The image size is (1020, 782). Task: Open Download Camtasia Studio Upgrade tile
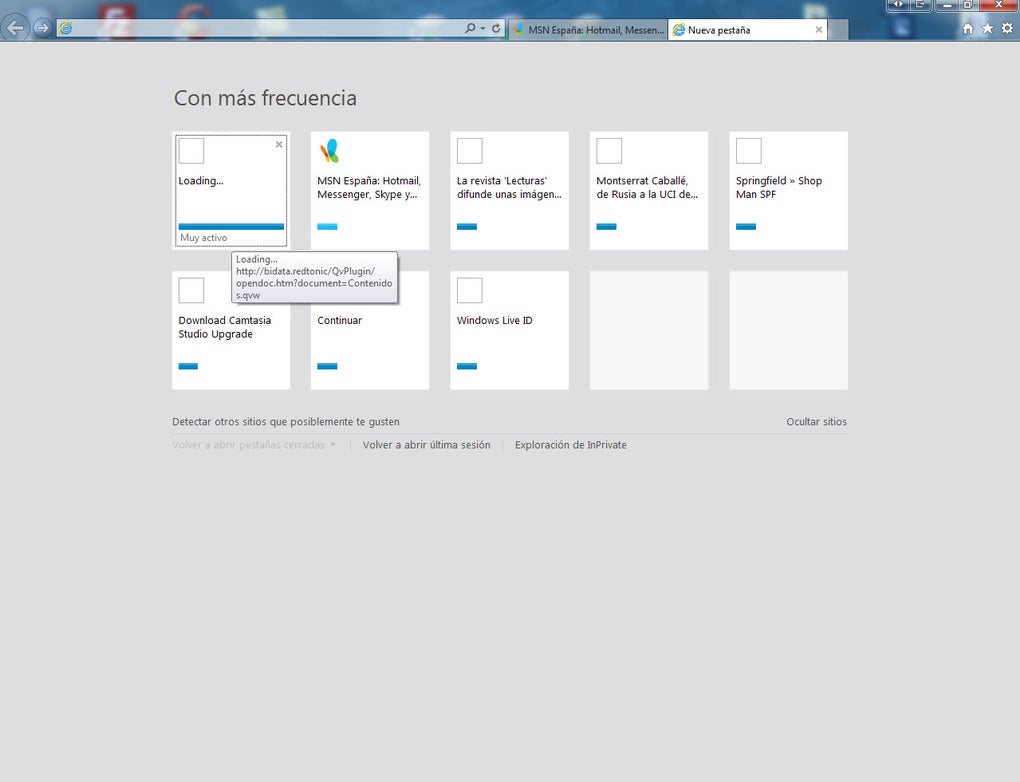click(231, 330)
